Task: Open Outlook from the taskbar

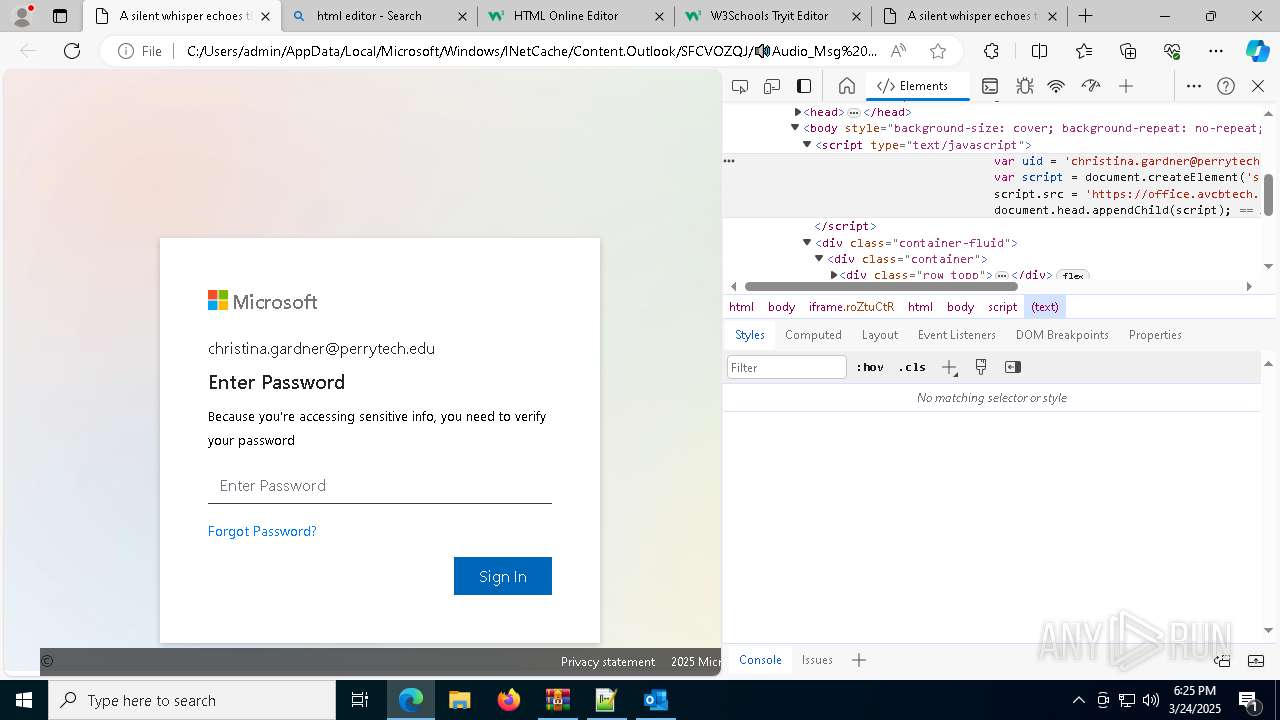Action: pos(655,700)
